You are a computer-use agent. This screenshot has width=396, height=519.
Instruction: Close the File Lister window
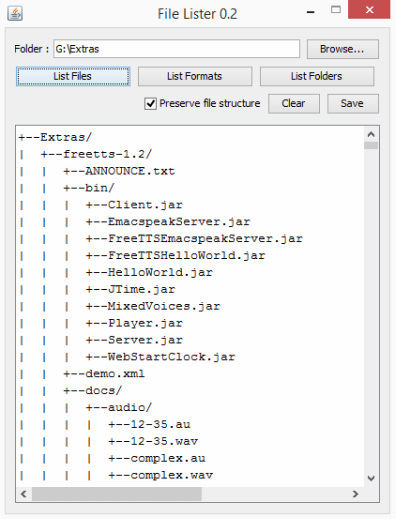click(x=369, y=10)
